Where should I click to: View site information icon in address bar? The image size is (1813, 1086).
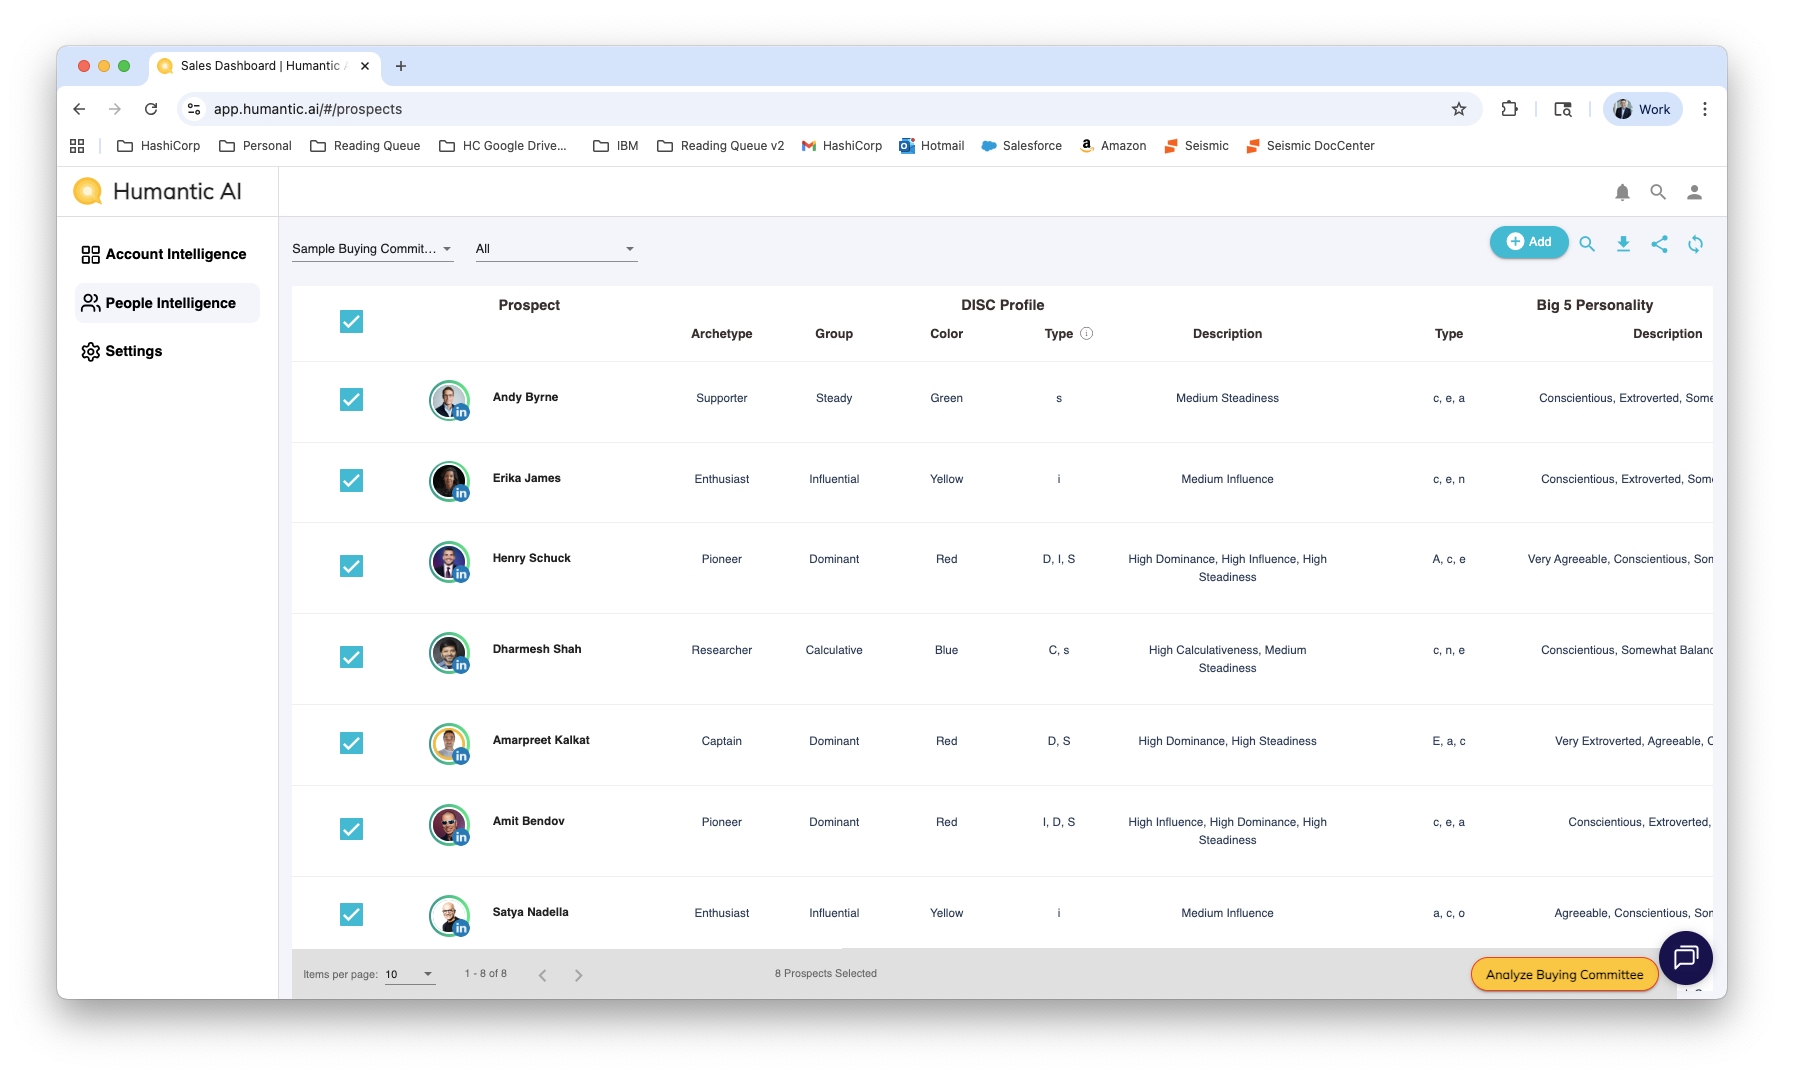tap(195, 109)
